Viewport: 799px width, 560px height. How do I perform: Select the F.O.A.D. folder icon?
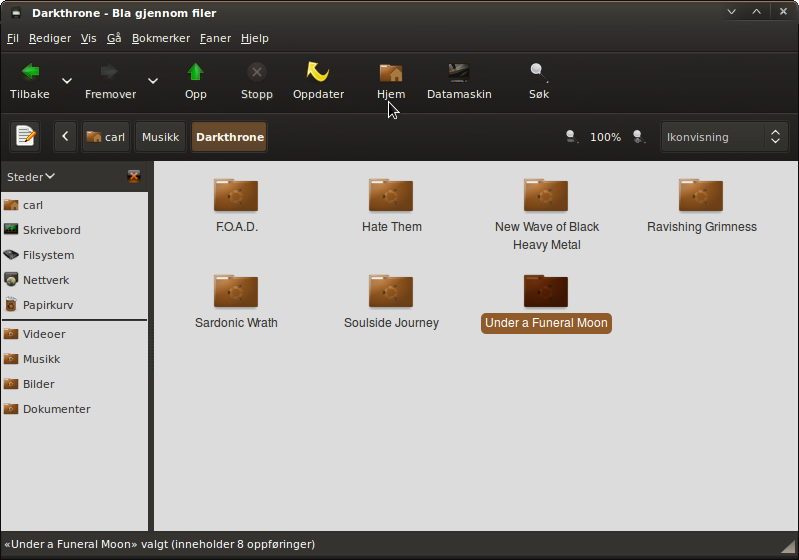coord(236,195)
